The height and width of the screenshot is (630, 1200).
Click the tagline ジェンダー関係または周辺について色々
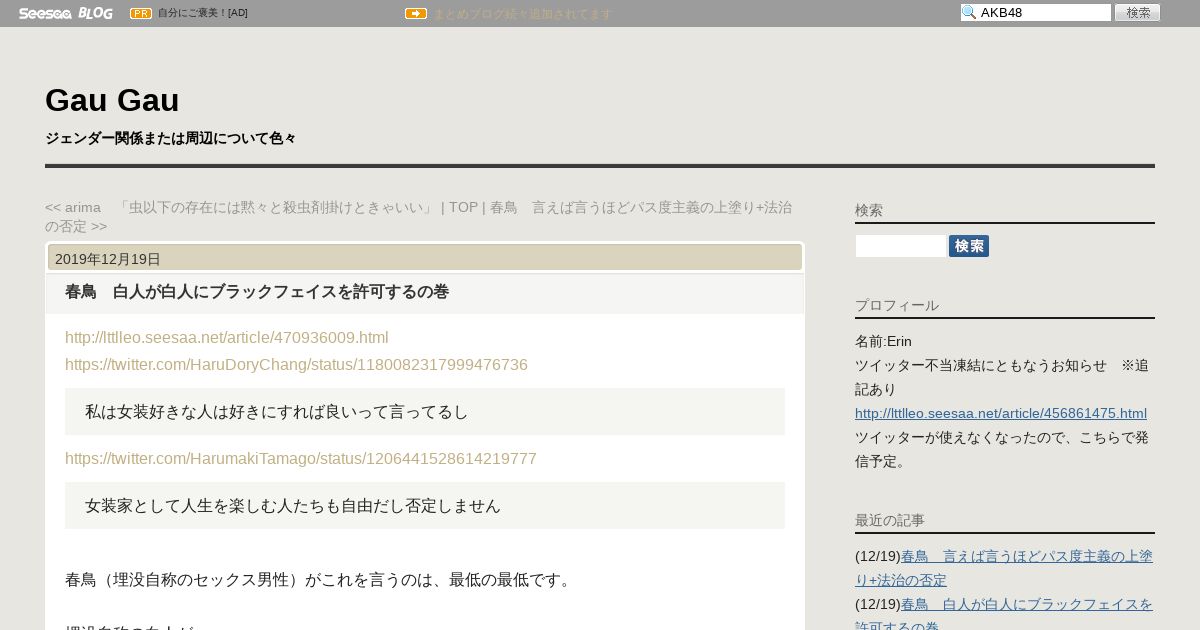coord(171,138)
